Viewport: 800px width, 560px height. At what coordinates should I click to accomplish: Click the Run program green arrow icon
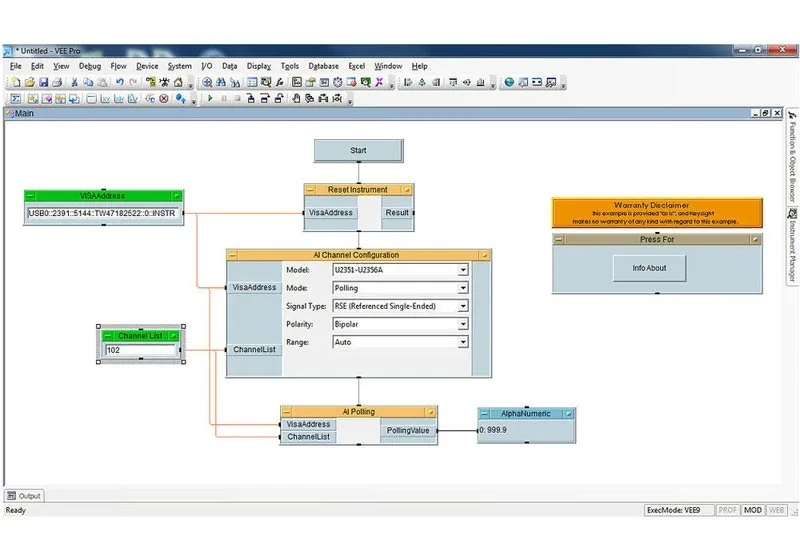point(210,98)
